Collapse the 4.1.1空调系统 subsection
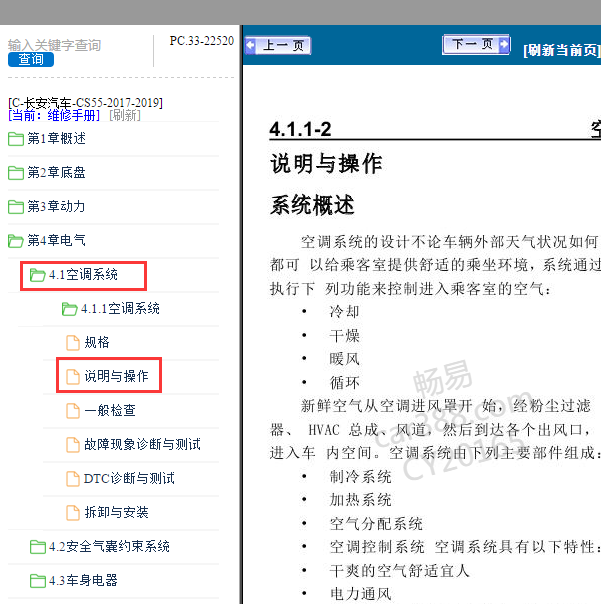The width and height of the screenshot is (601, 604). pos(120,309)
